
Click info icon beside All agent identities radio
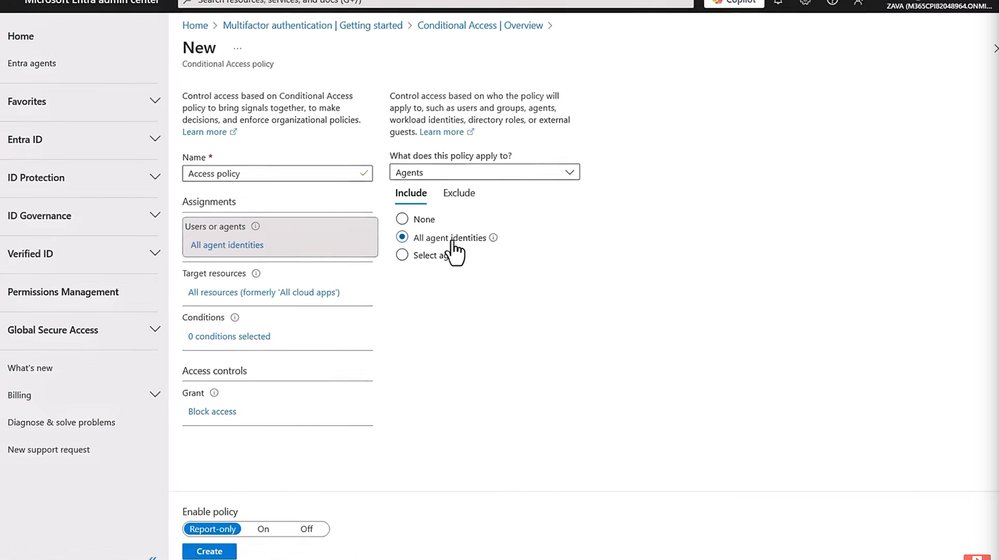point(493,238)
